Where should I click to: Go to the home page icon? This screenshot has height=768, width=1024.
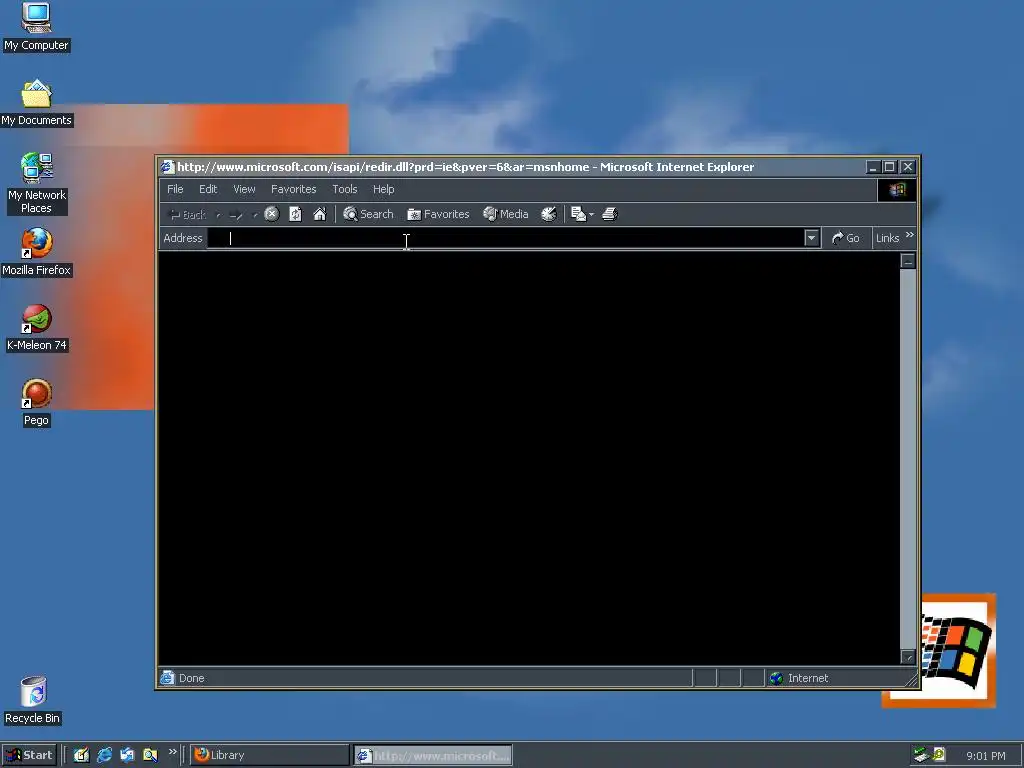click(319, 214)
